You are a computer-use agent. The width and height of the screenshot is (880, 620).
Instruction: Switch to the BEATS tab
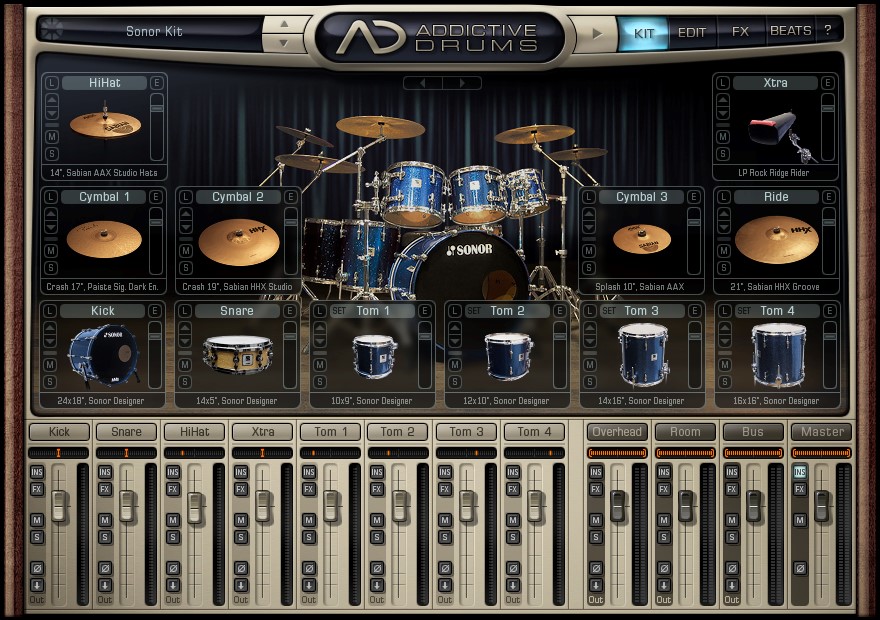pos(790,31)
